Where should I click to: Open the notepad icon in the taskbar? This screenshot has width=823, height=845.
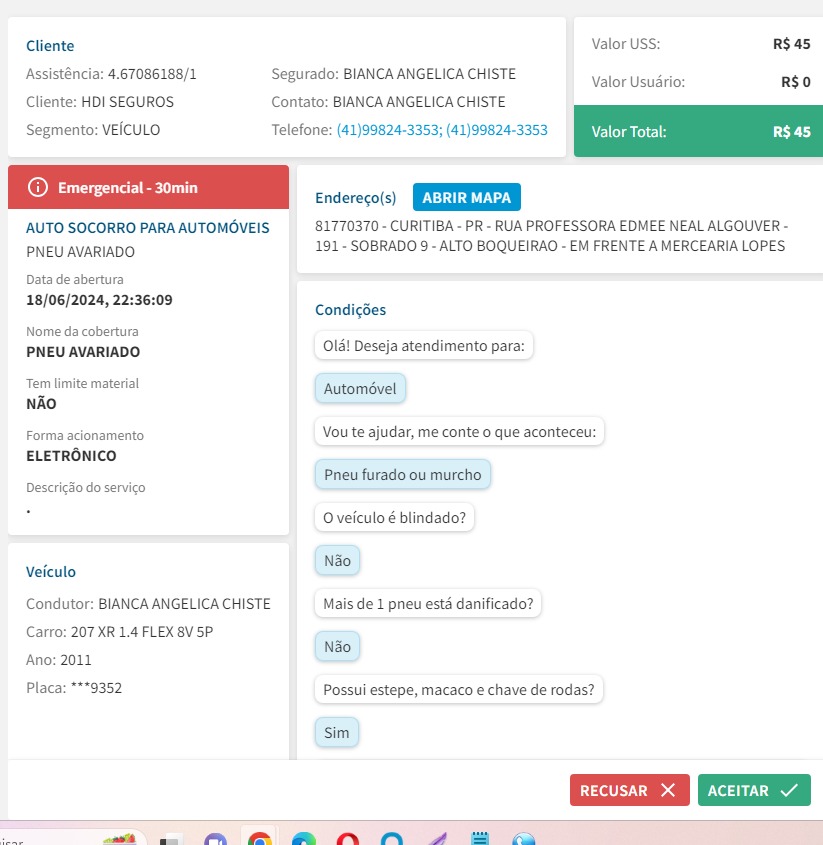480,839
